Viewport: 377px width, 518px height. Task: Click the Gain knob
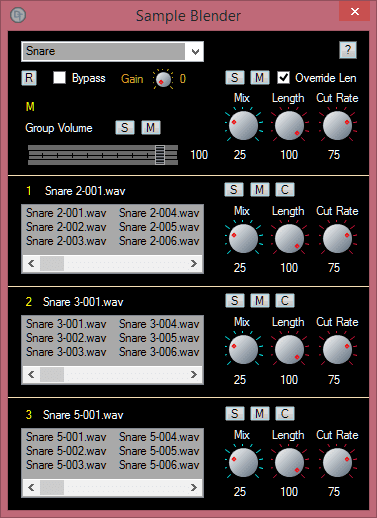coord(163,79)
